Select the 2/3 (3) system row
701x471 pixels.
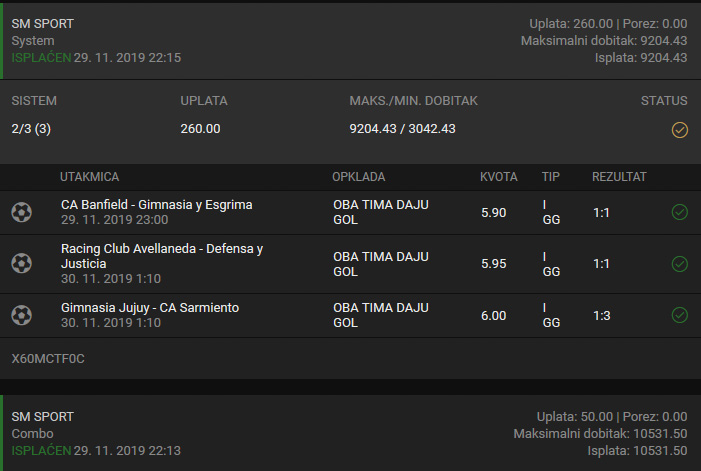350,129
